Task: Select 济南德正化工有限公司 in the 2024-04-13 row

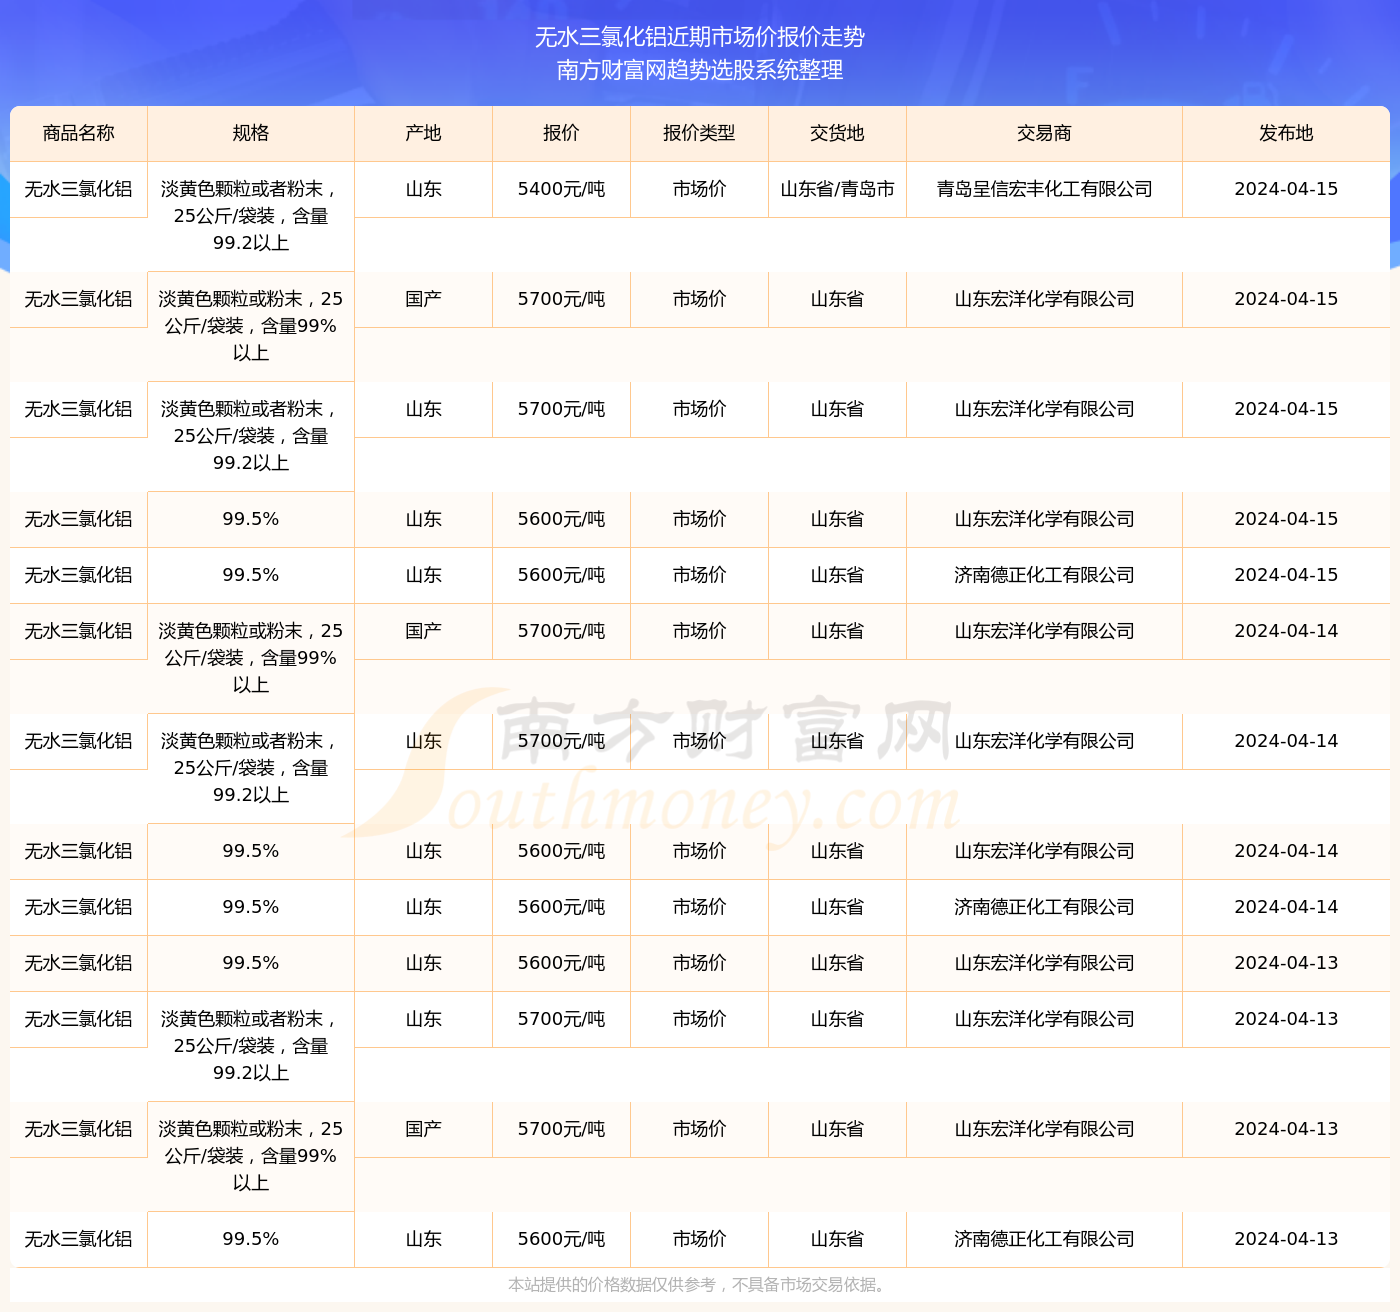Action: [x=1044, y=1239]
